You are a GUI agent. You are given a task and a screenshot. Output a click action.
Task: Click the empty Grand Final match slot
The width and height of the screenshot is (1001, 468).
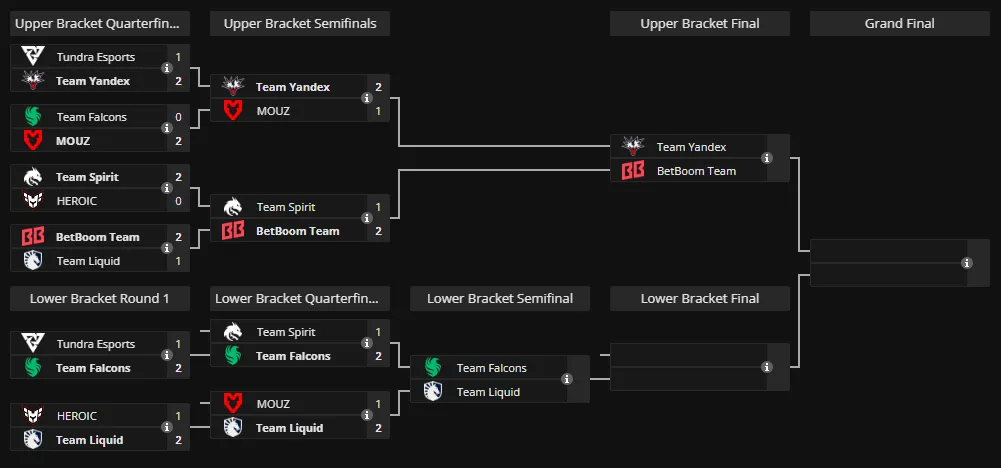coord(899,263)
